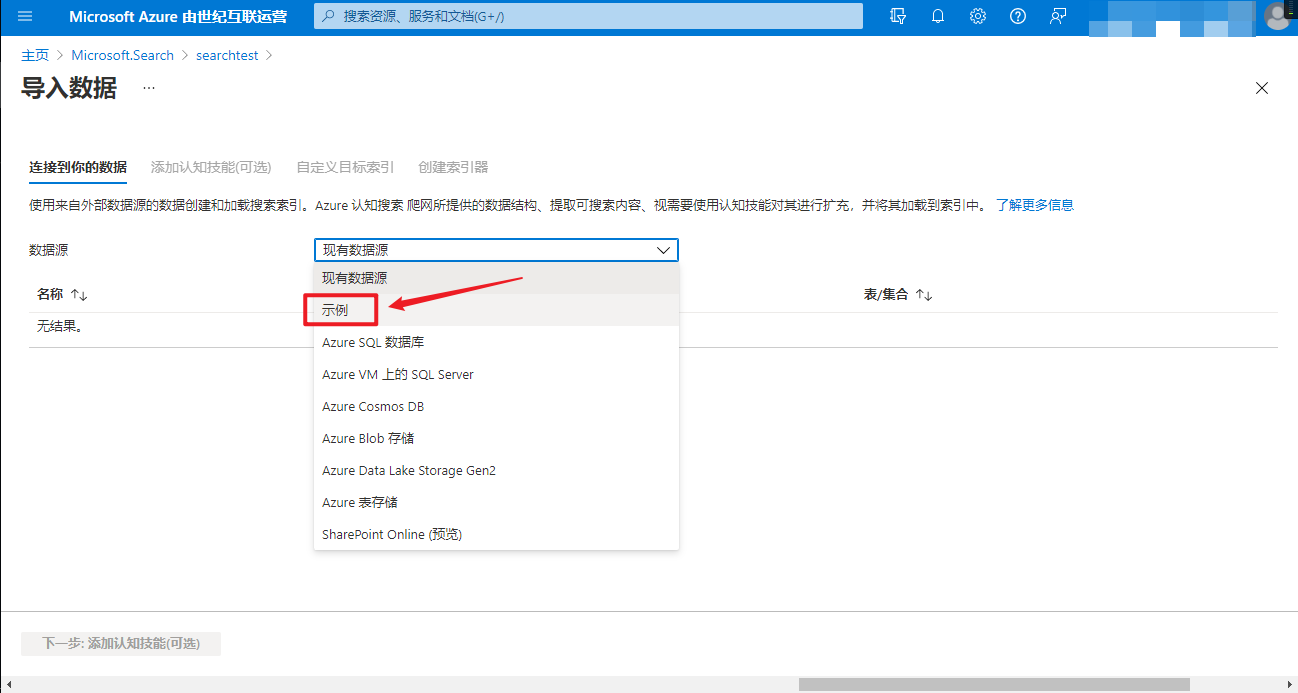Select 连接到你的数据 tab
Viewport: 1298px width, 693px height.
coord(78,167)
